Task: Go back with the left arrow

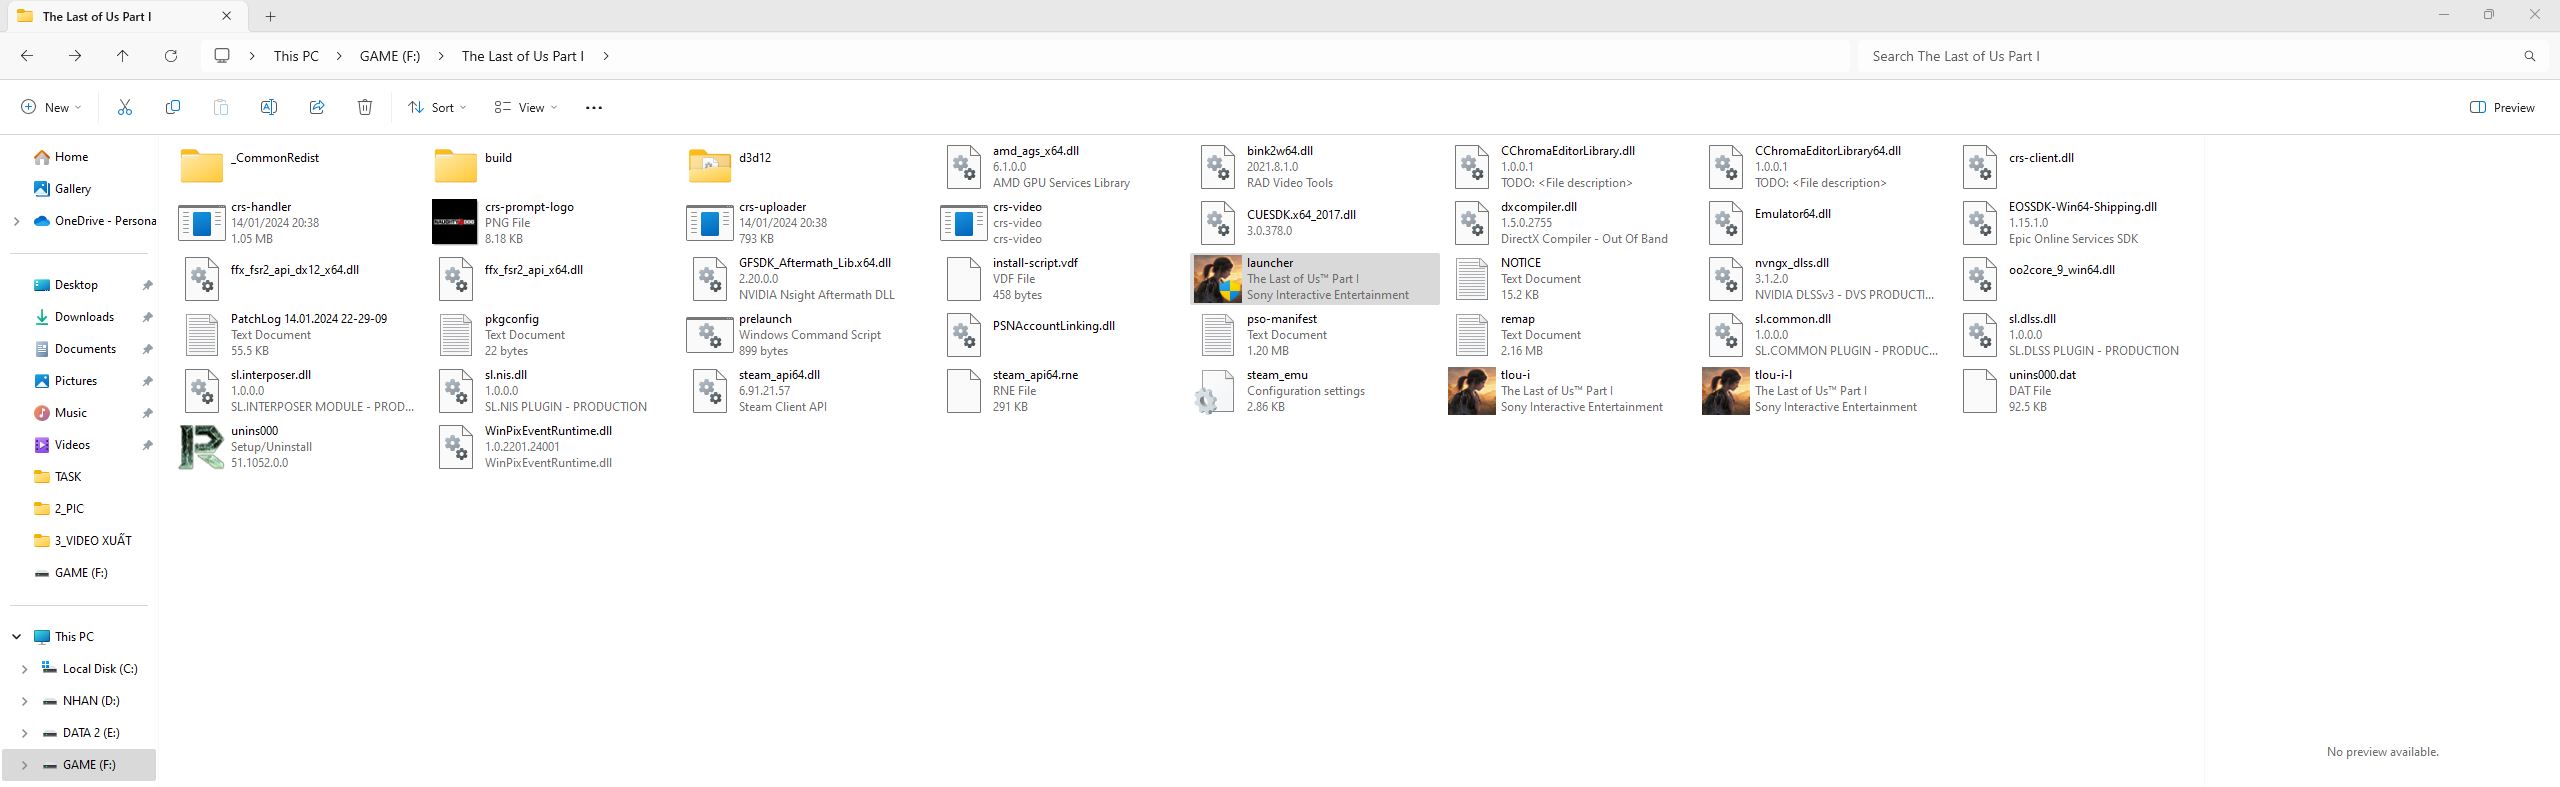Action: pos(27,56)
